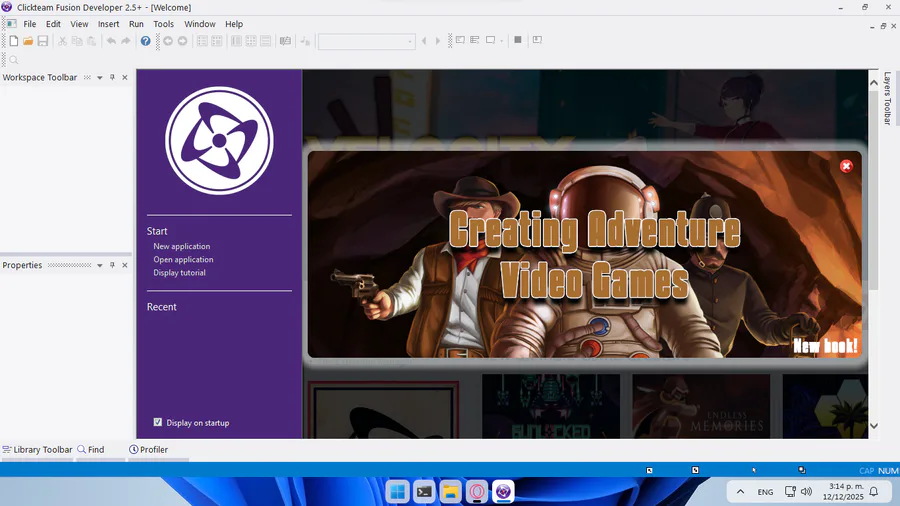Click the Display tutorial link
Screen dimensions: 900x506
(179, 273)
